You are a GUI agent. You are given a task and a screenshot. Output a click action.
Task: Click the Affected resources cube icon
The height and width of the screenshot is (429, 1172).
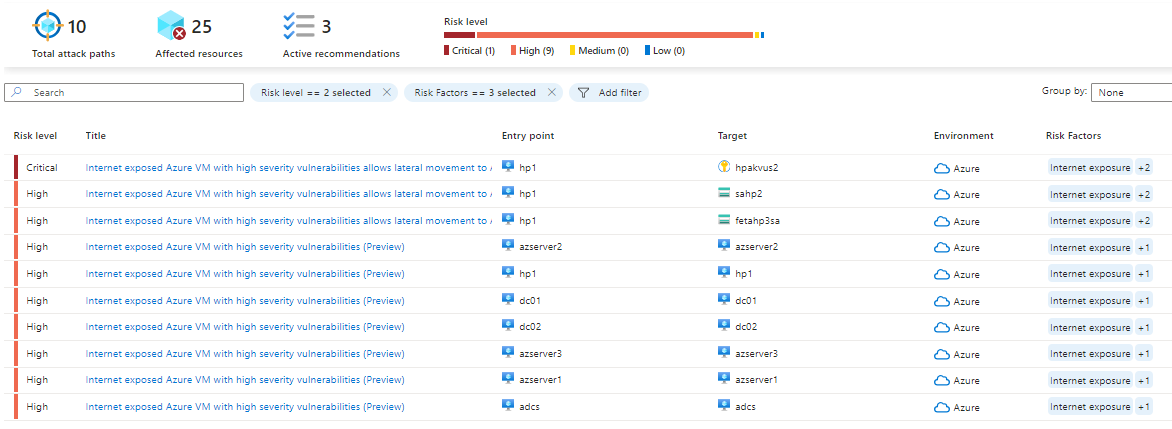tap(171, 26)
